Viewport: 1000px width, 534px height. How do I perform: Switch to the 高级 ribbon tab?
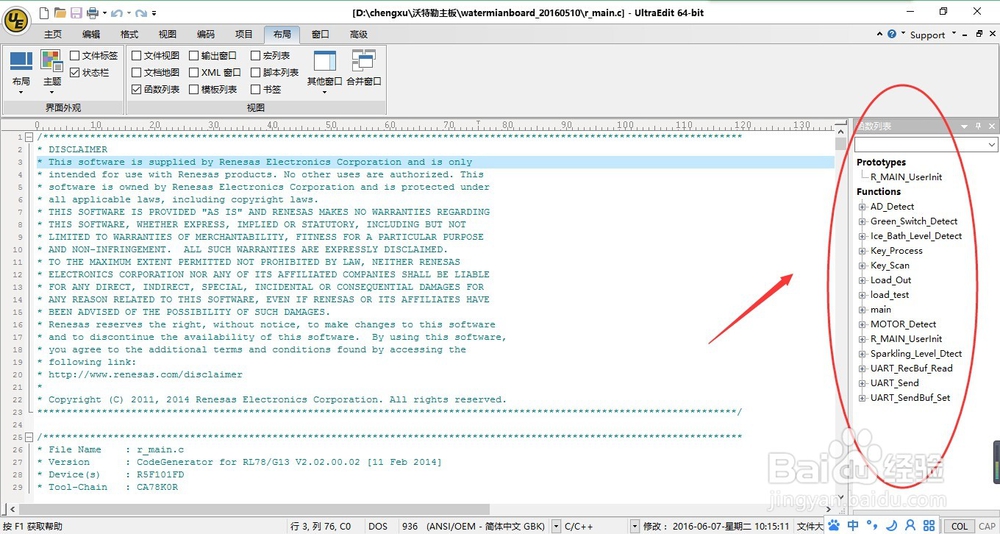click(359, 34)
